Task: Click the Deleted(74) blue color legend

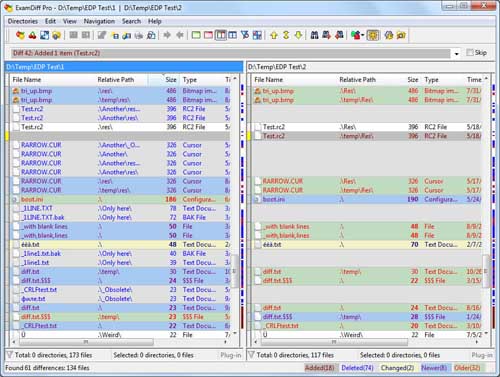Action: tap(357, 368)
